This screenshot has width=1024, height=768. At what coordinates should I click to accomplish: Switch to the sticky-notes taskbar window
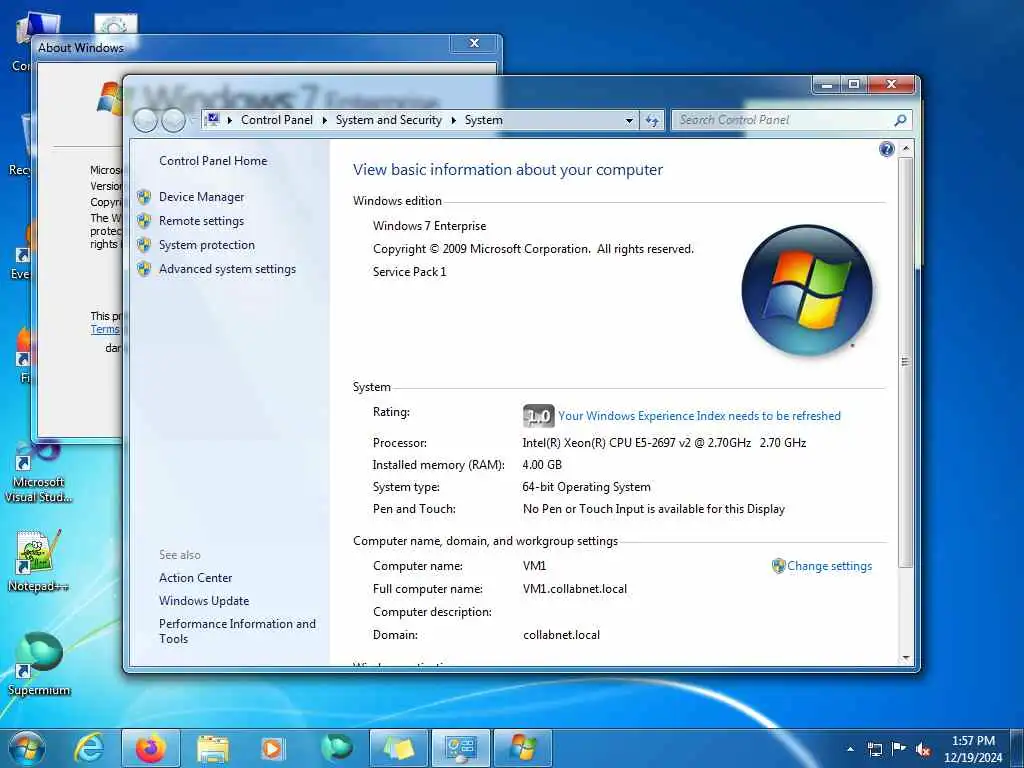pos(398,748)
